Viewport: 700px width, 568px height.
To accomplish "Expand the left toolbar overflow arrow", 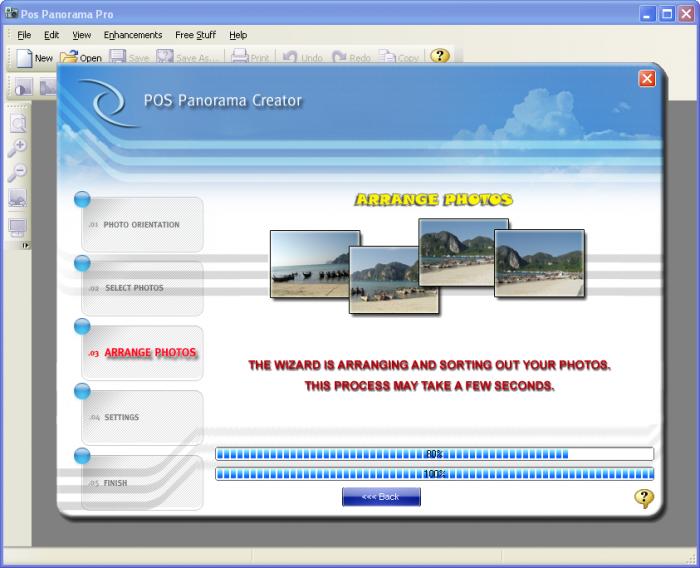I will coord(25,245).
